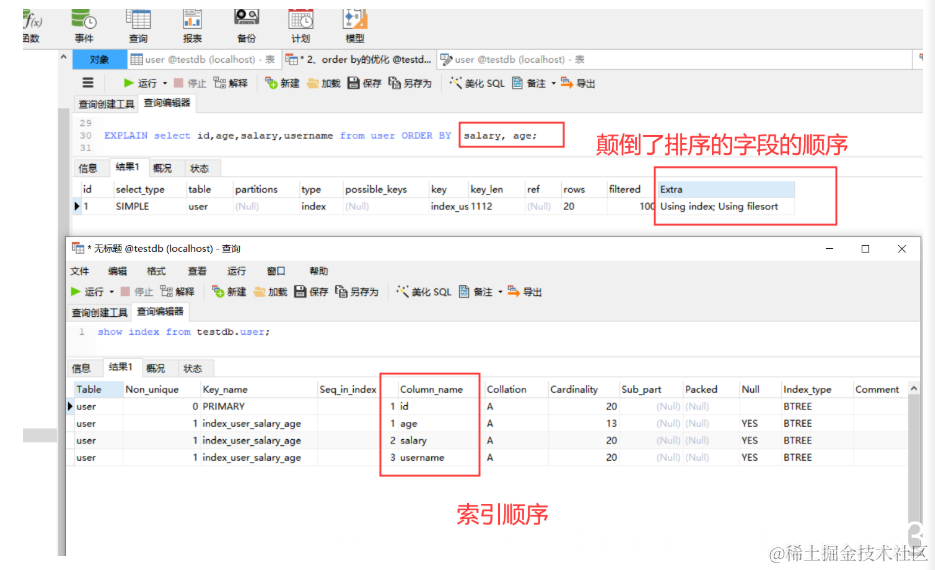935x570 pixels.
Task: Open 状态 status tab in main window
Action: click(199, 169)
